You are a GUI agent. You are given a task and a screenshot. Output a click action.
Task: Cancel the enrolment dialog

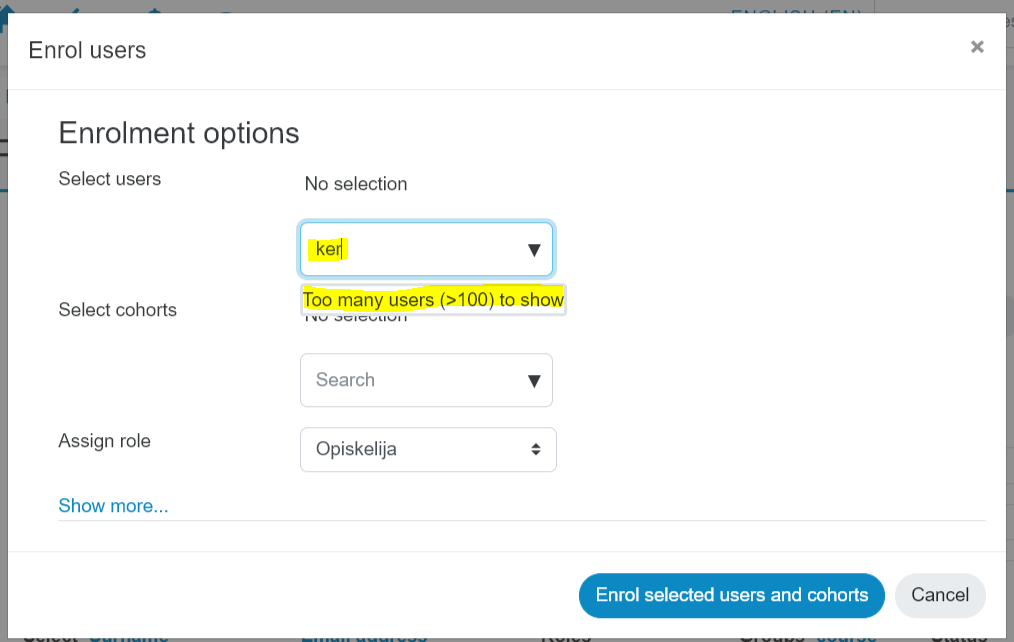tap(940, 595)
